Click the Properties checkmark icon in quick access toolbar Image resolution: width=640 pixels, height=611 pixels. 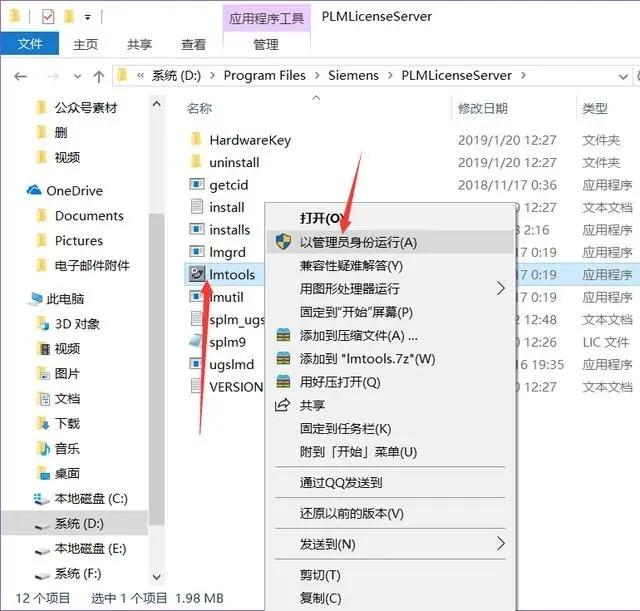(48, 16)
